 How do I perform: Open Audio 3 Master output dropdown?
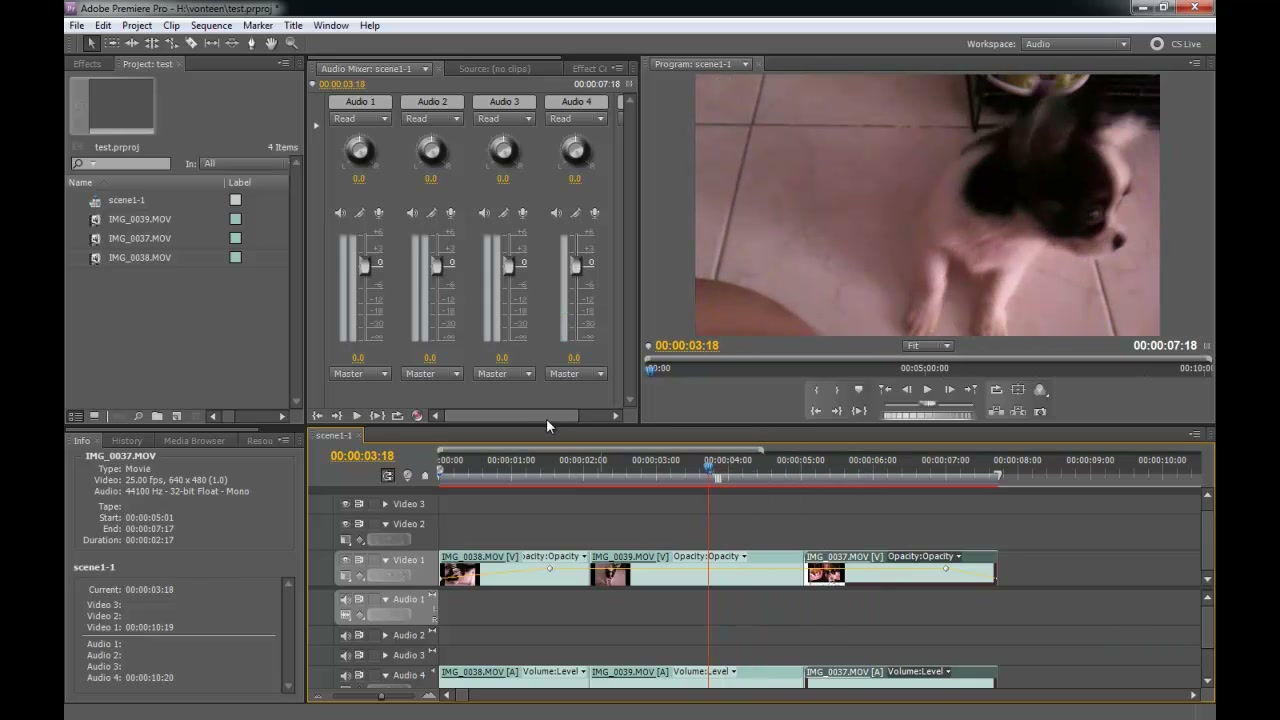pyautogui.click(x=504, y=374)
